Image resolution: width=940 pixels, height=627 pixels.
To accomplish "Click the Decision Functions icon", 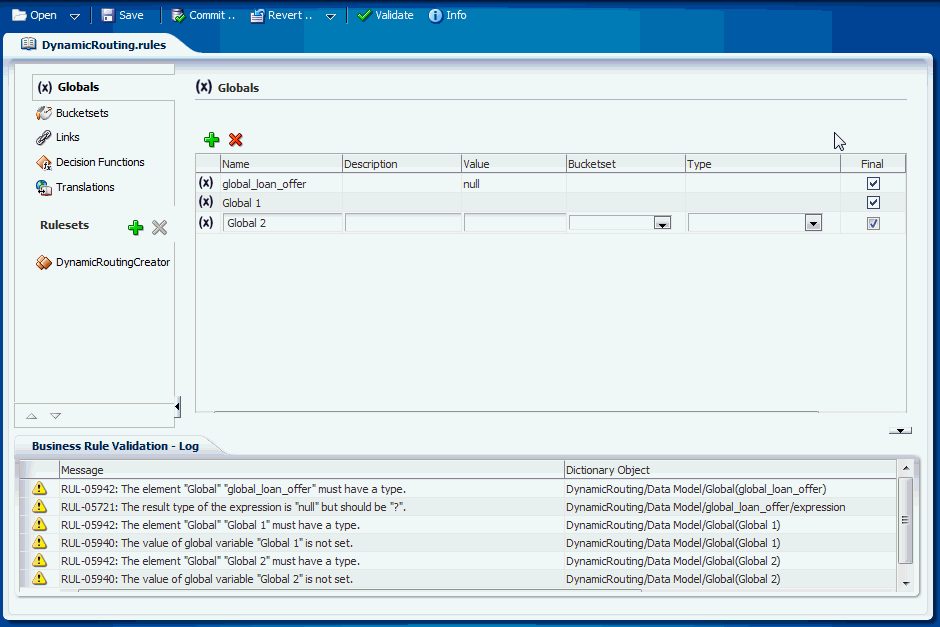I will click(44, 162).
